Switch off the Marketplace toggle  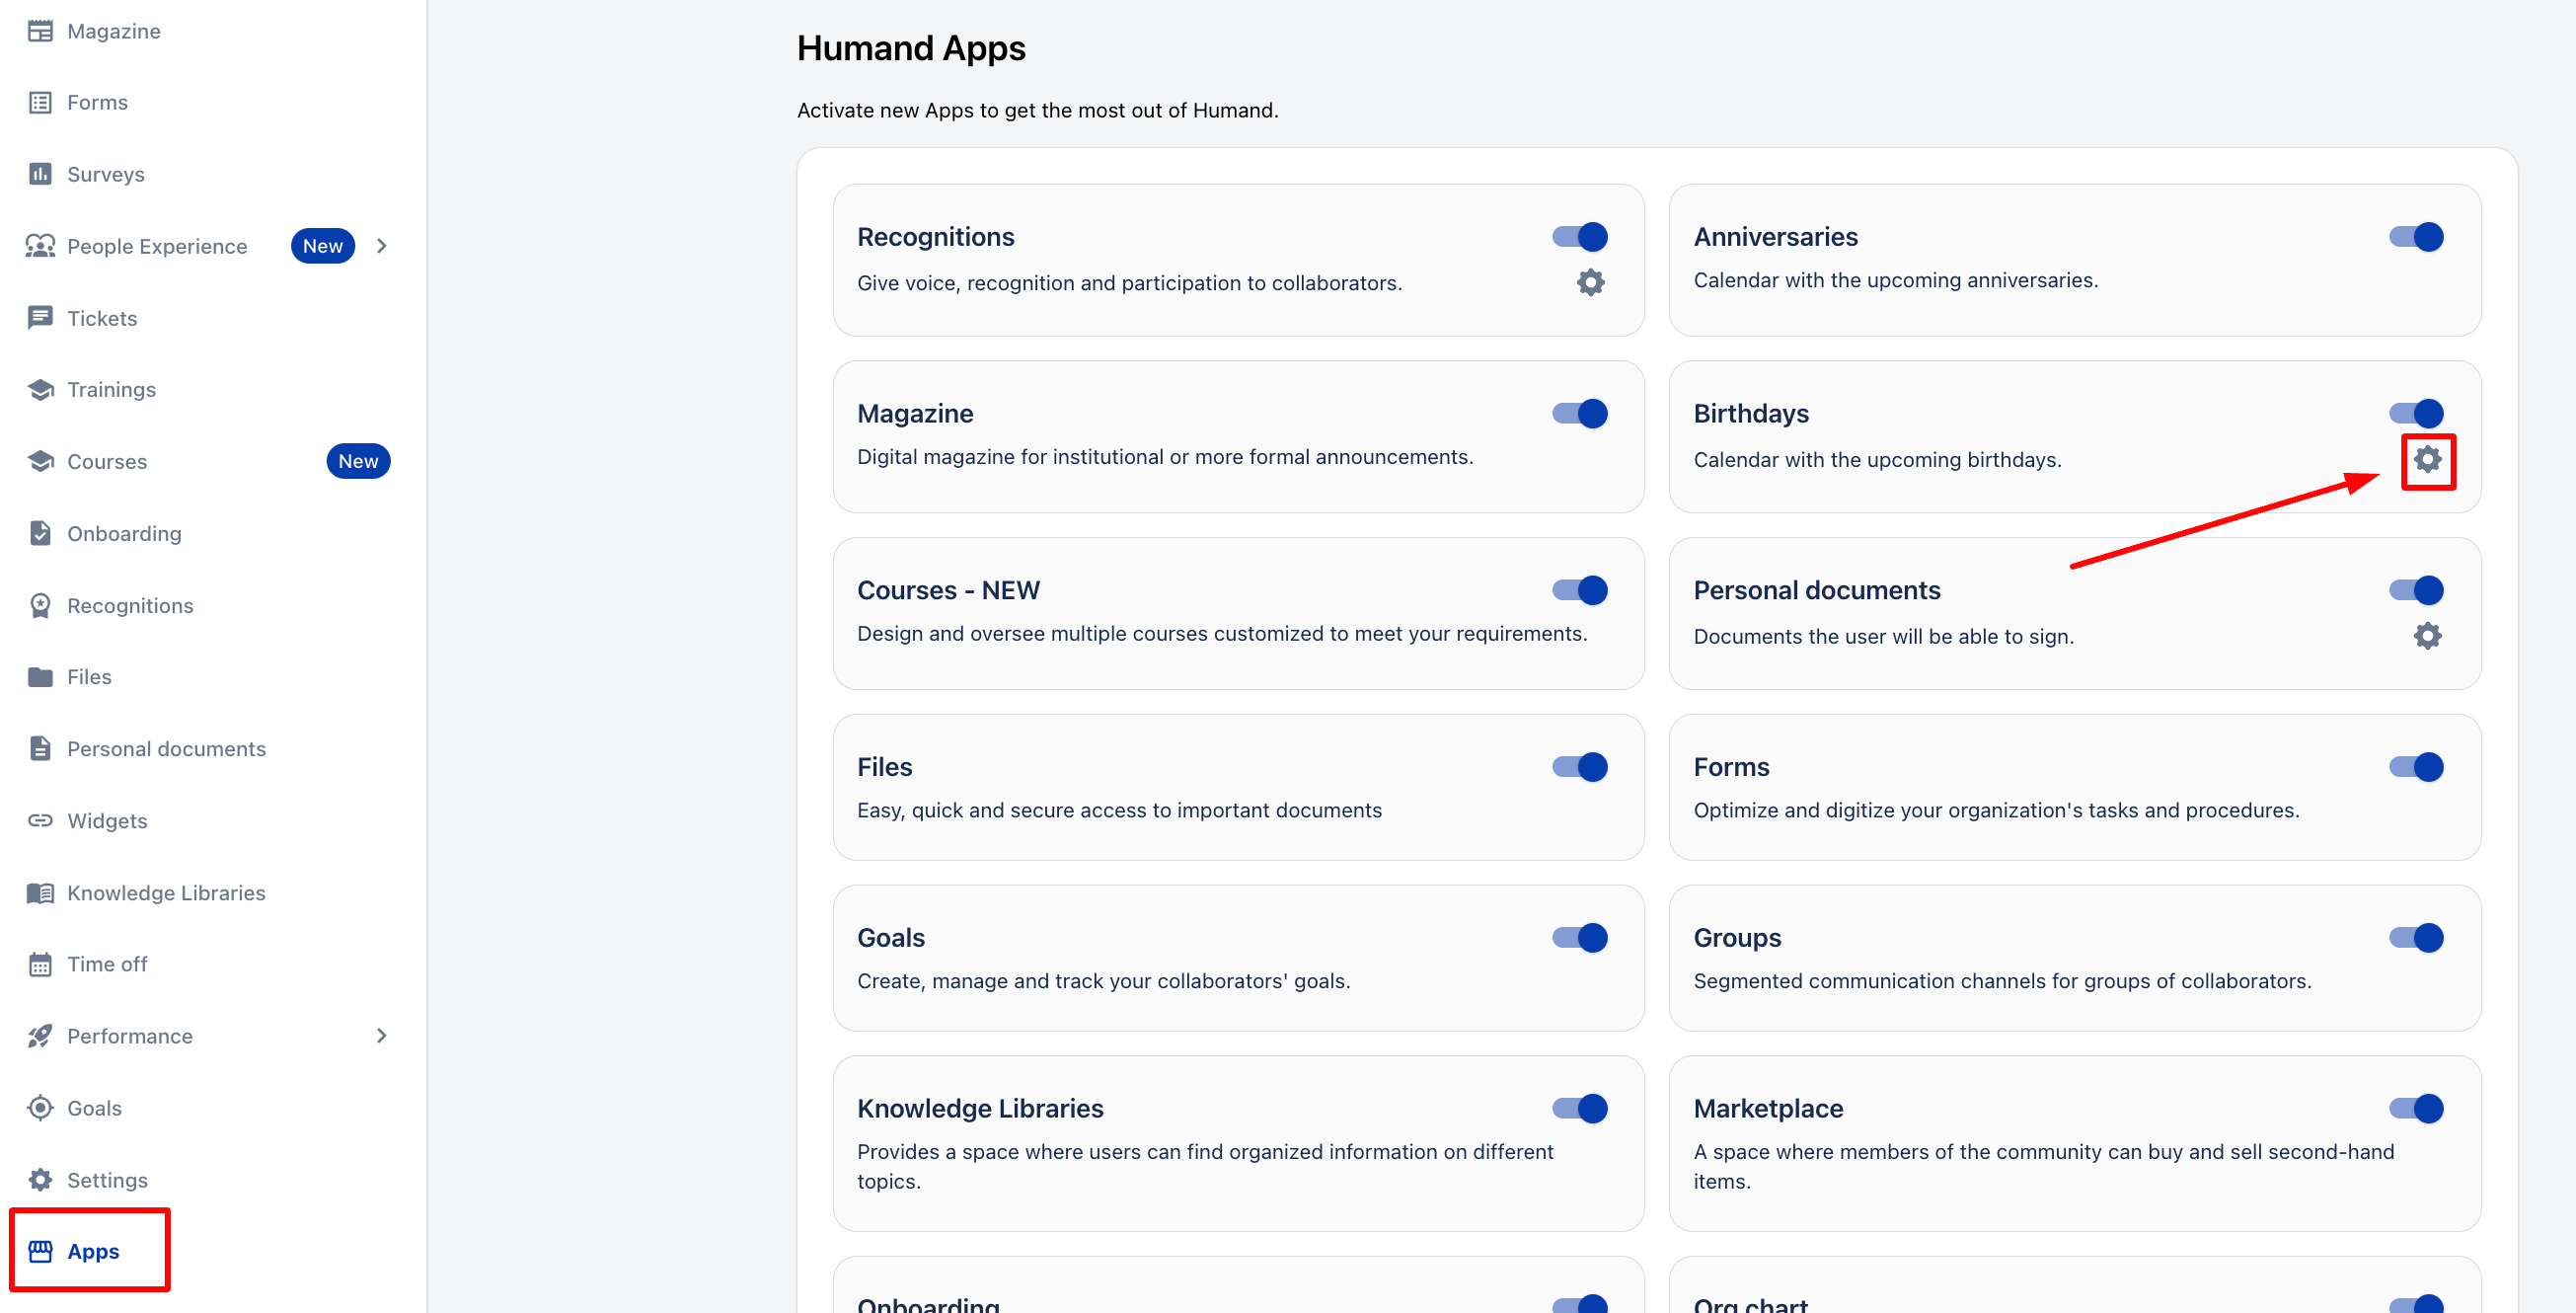click(2416, 1108)
